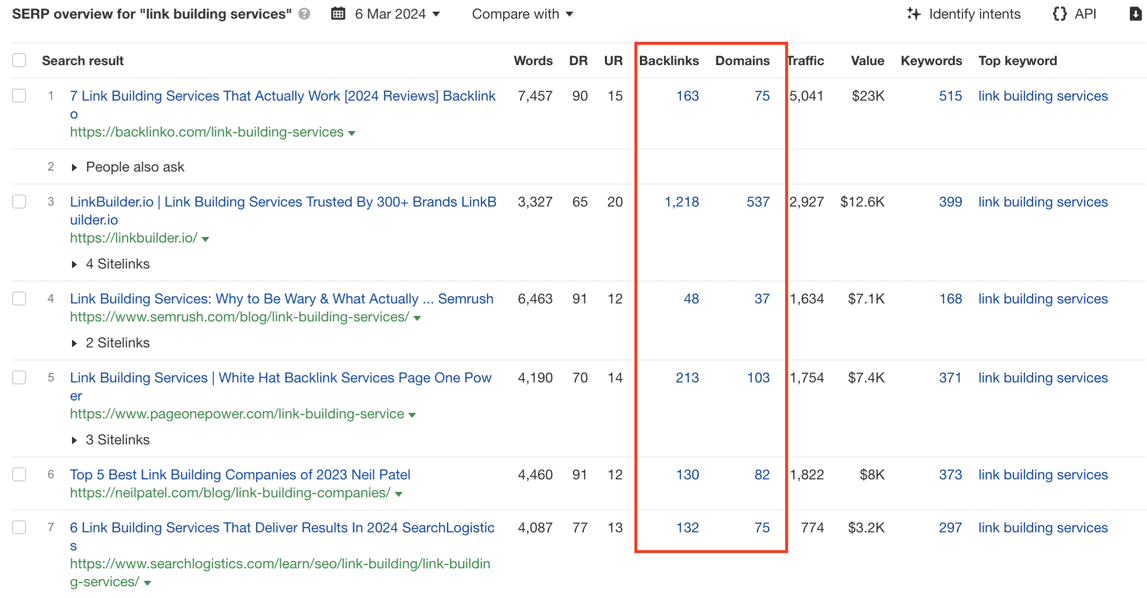Viewport: 1147px width, 598px height.
Task: Check the box for the linkbuilder.io result
Action: point(19,201)
